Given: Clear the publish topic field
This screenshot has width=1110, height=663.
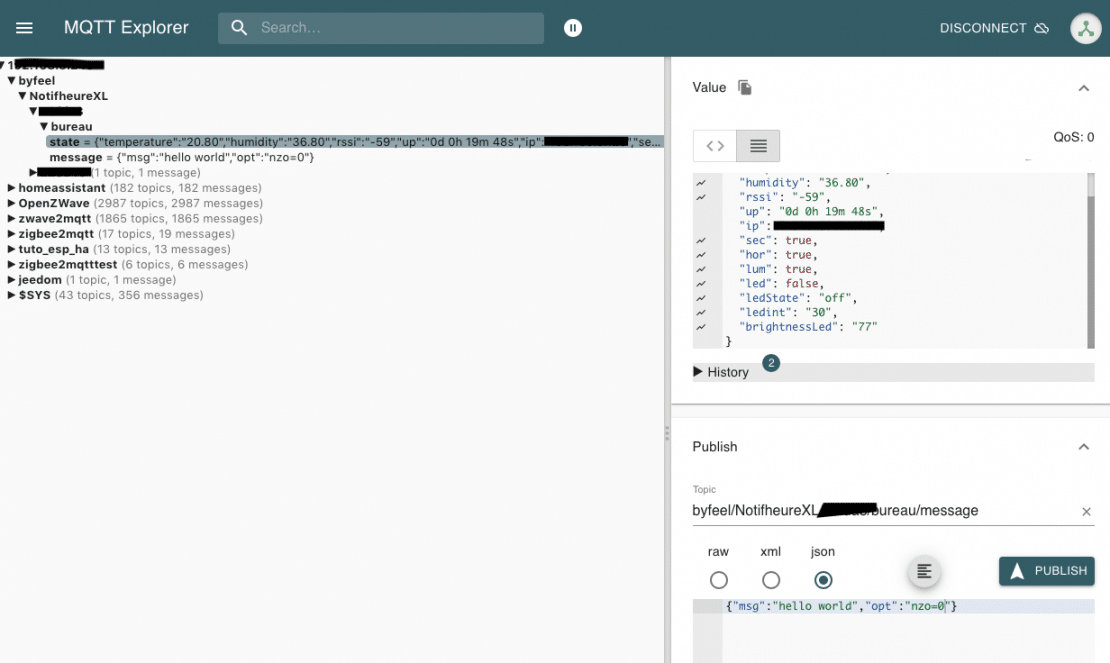Looking at the screenshot, I should pyautogui.click(x=1086, y=512).
